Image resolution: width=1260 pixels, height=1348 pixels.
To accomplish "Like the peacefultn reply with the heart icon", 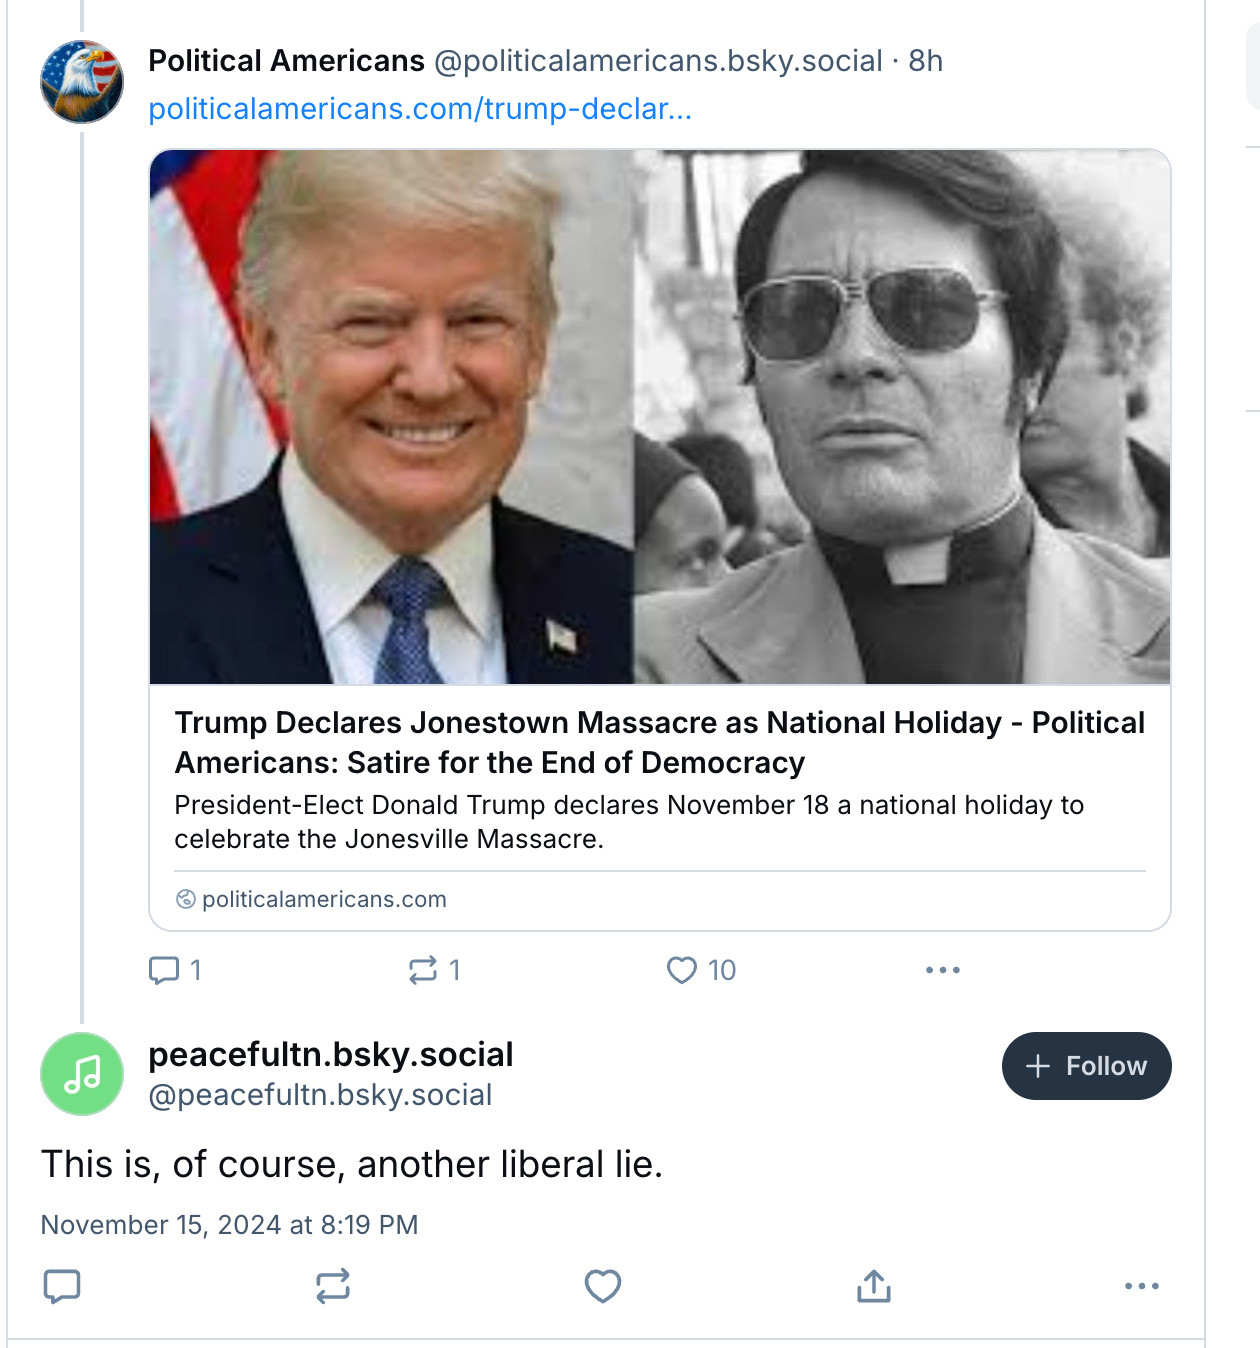I will tap(602, 1286).
